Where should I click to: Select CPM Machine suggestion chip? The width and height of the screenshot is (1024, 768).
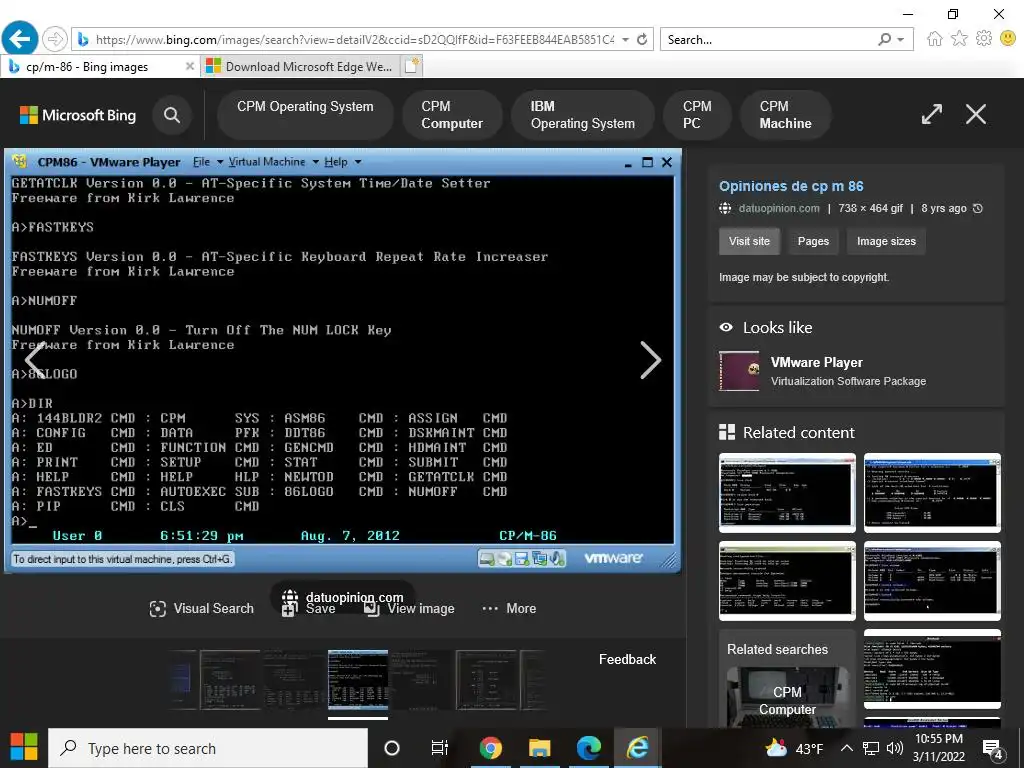tap(786, 115)
